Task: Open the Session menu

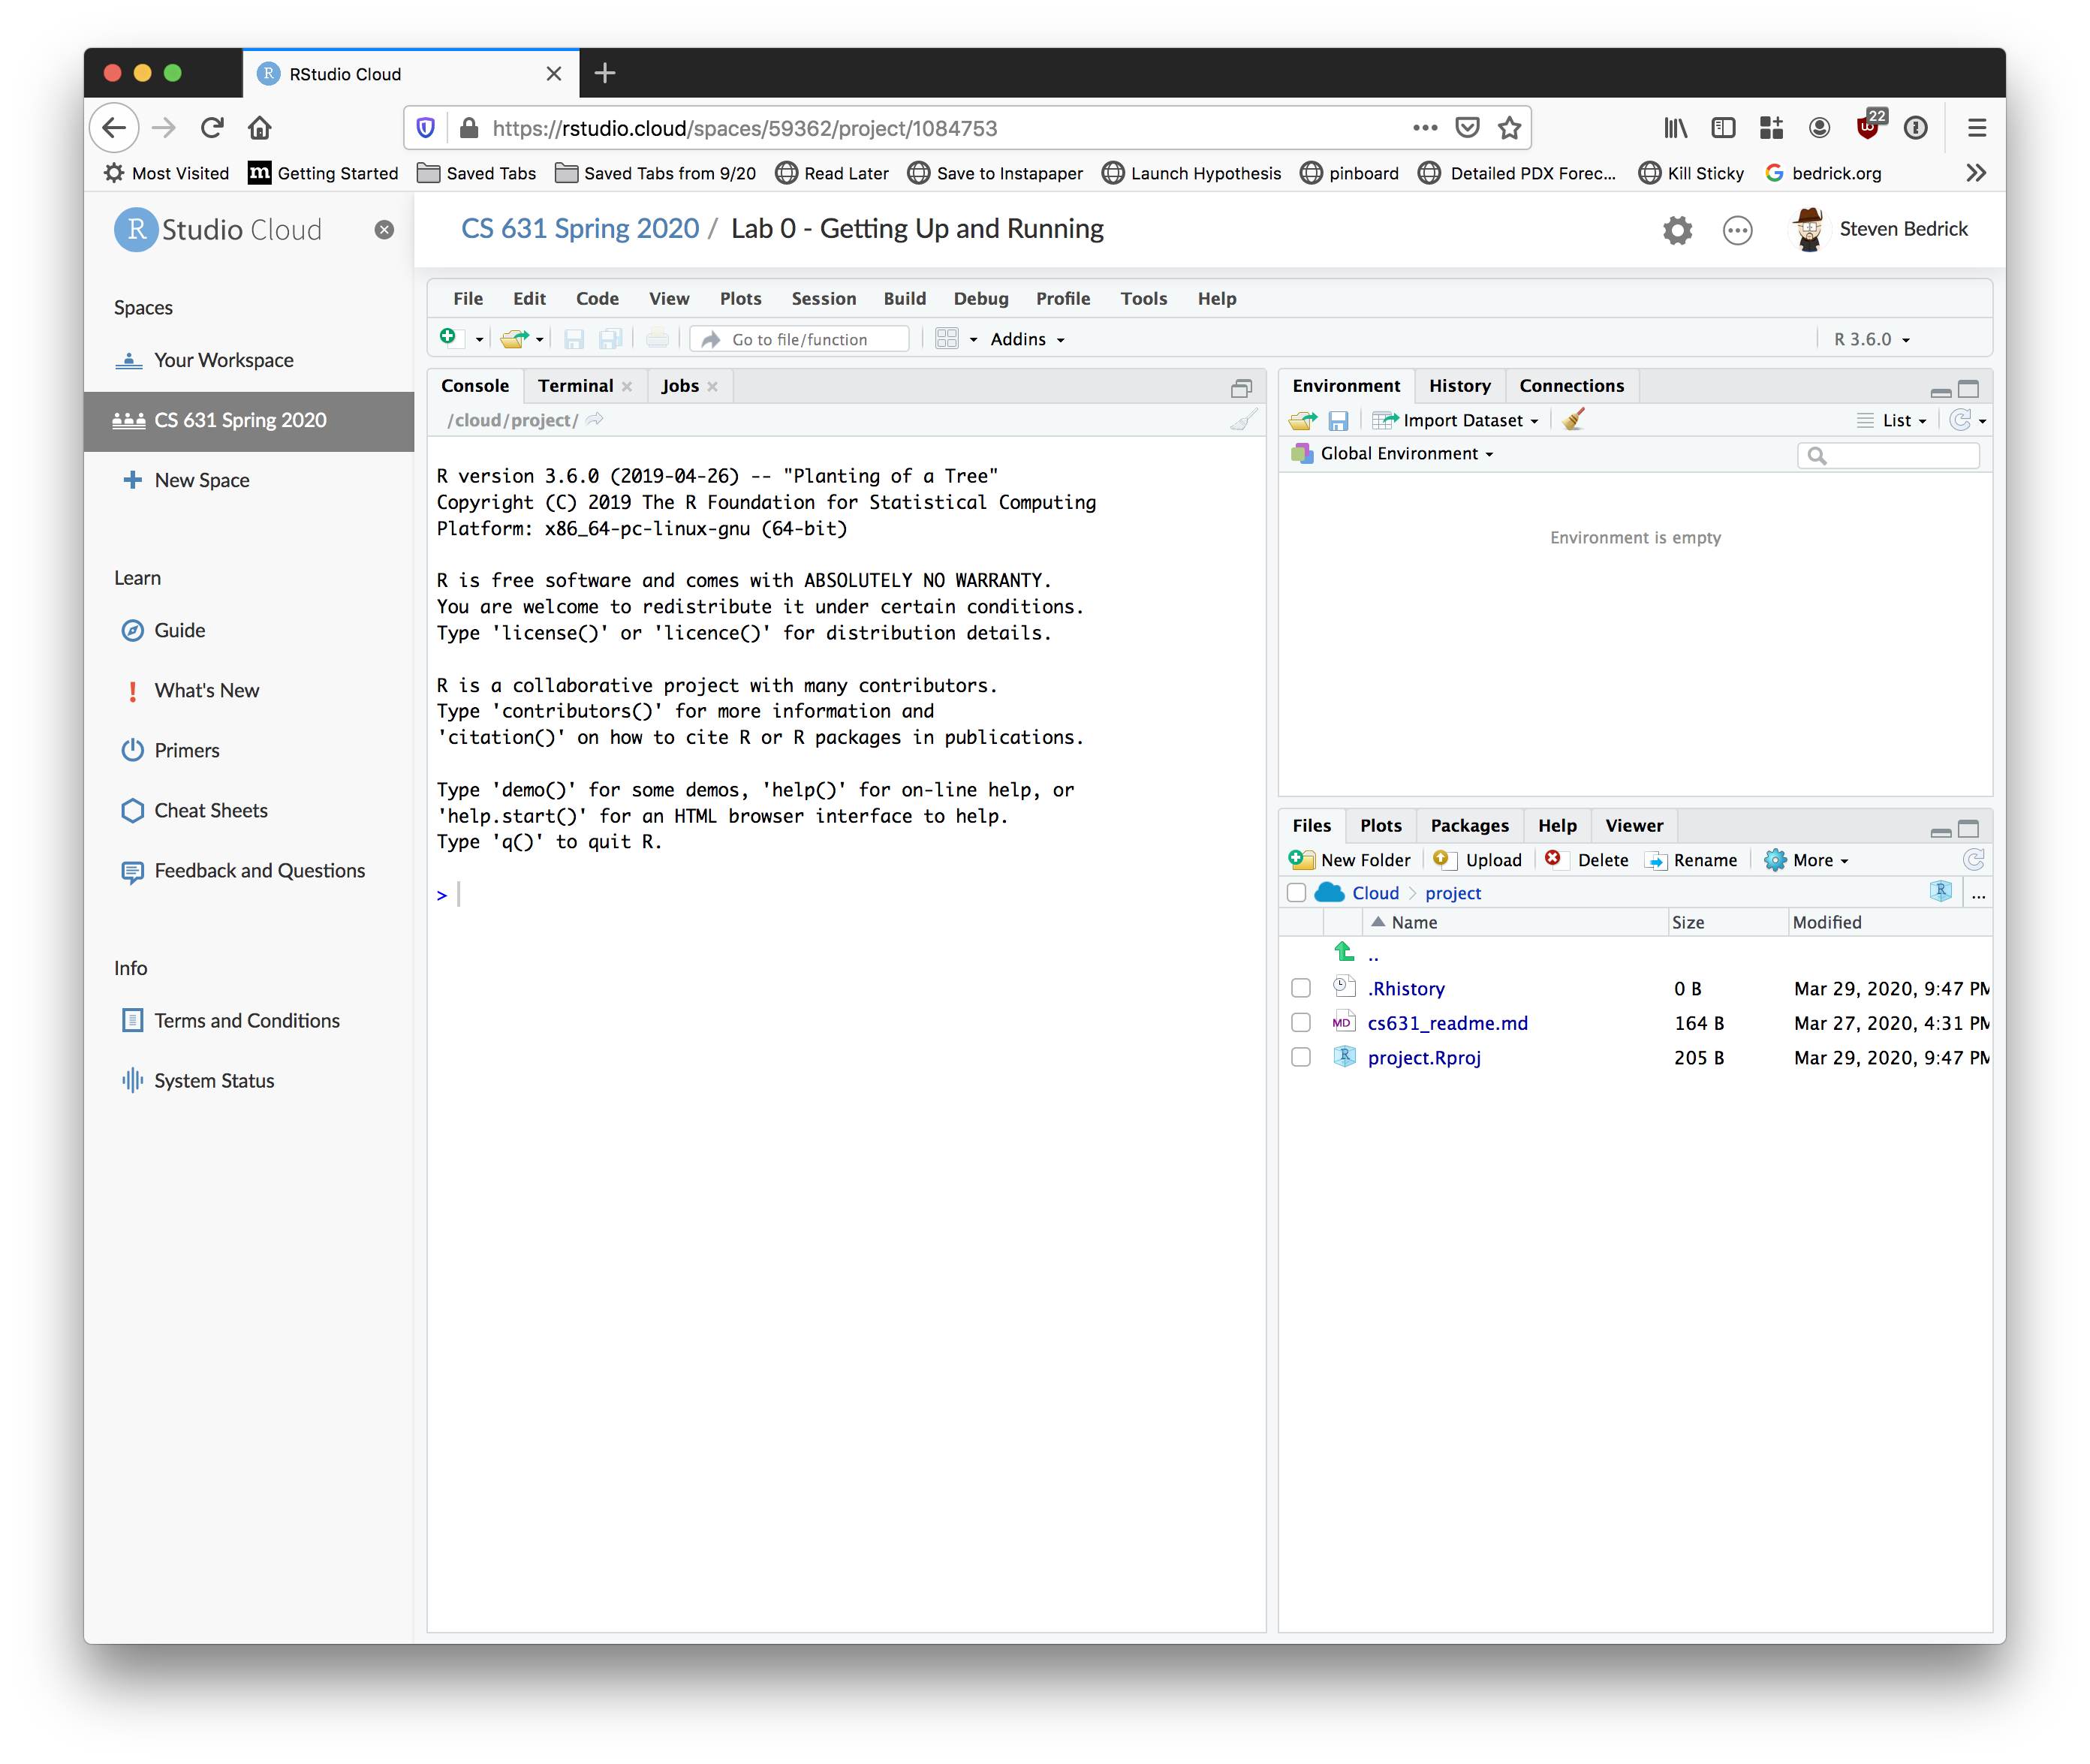Action: pyautogui.click(x=823, y=298)
